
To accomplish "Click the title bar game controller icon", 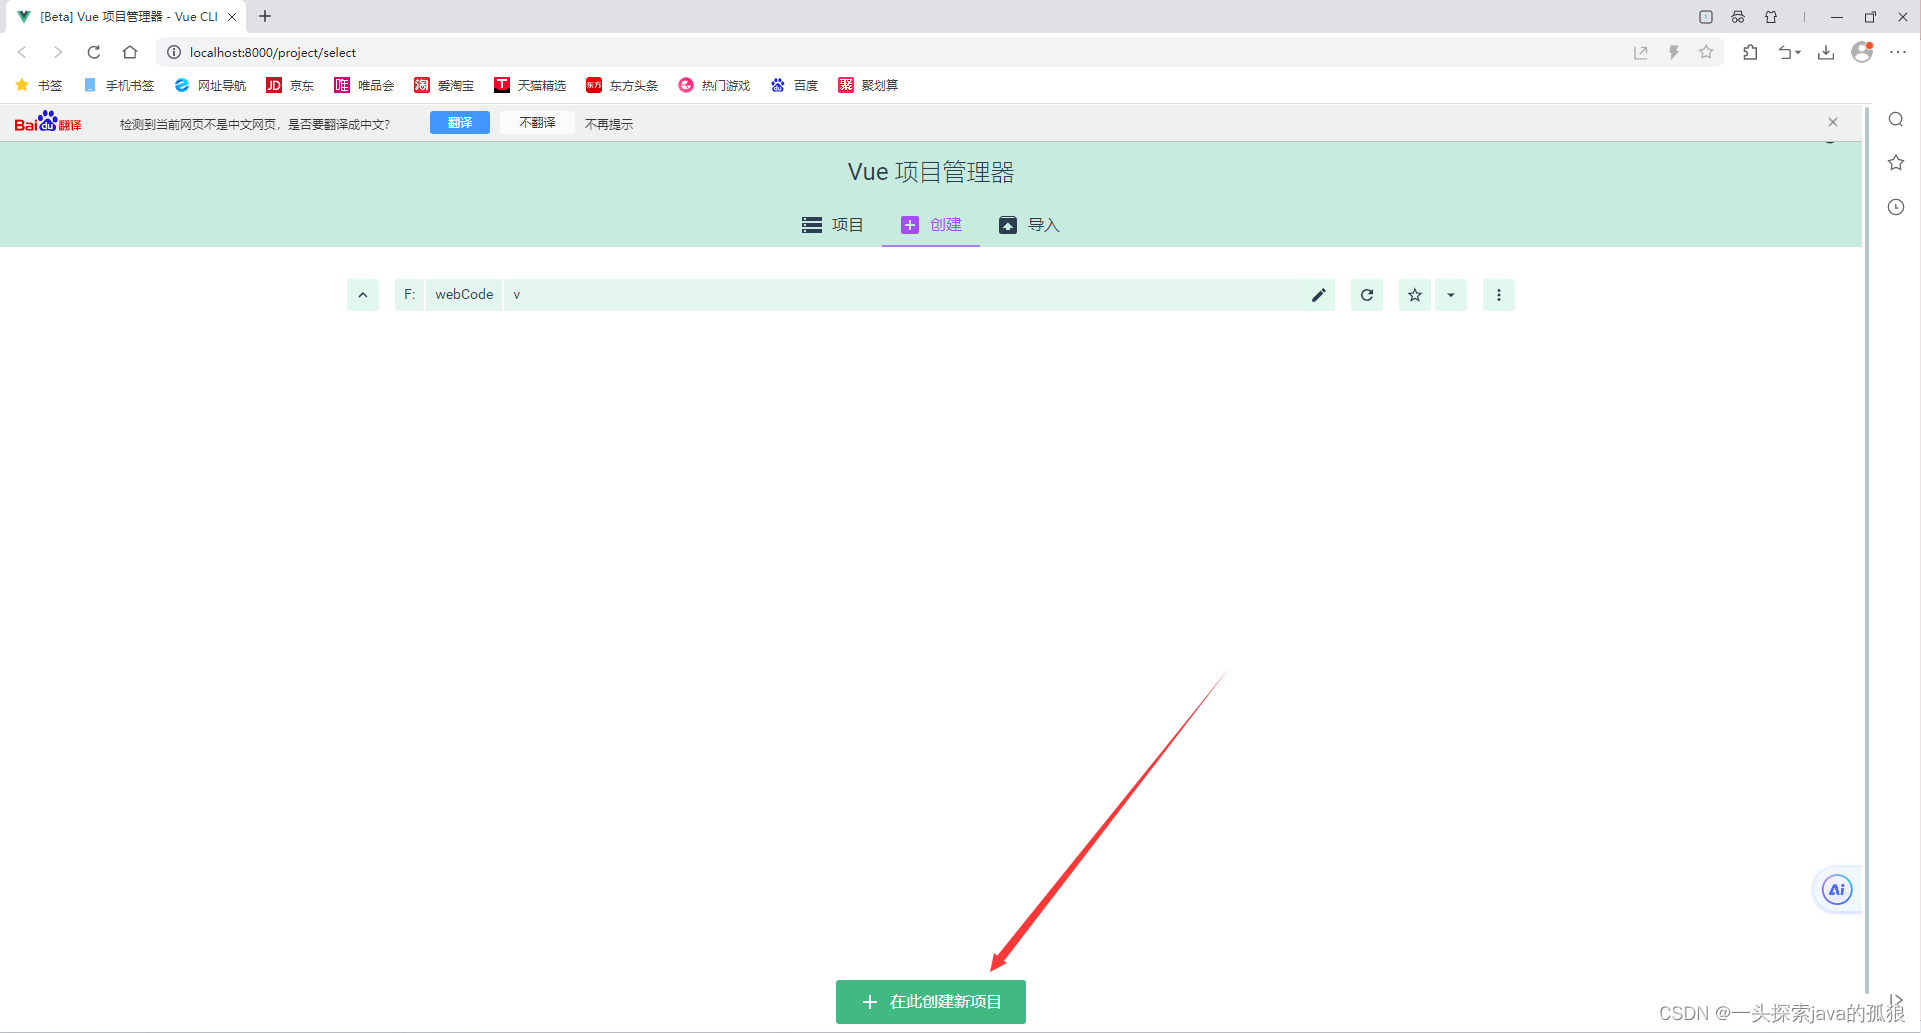I will pos(1738,17).
